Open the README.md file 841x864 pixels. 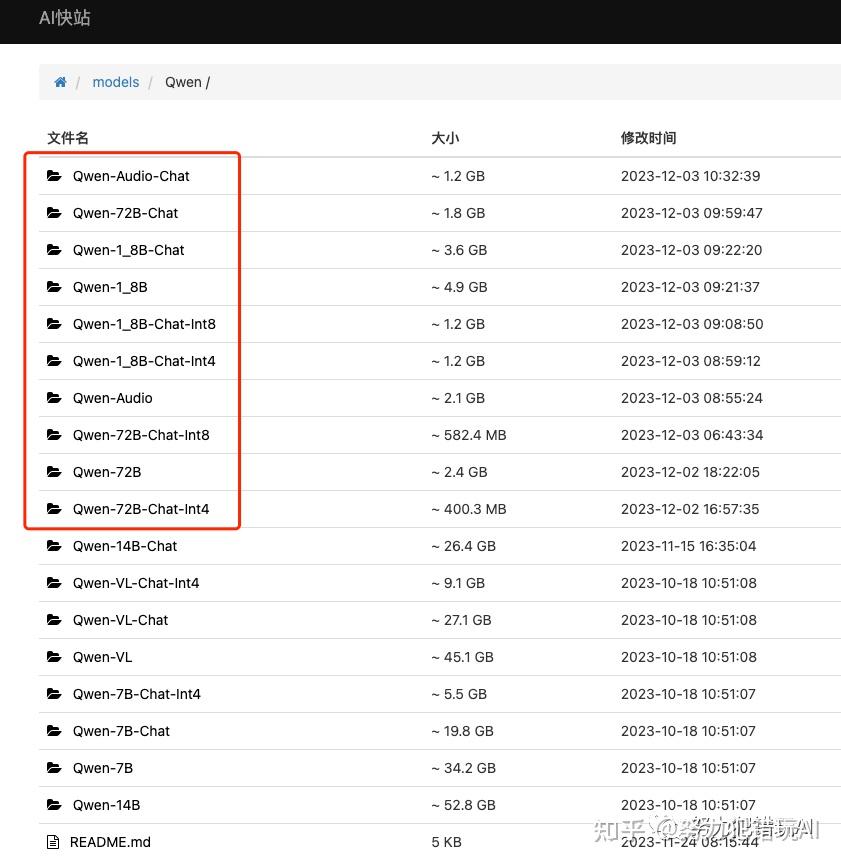[110, 841]
